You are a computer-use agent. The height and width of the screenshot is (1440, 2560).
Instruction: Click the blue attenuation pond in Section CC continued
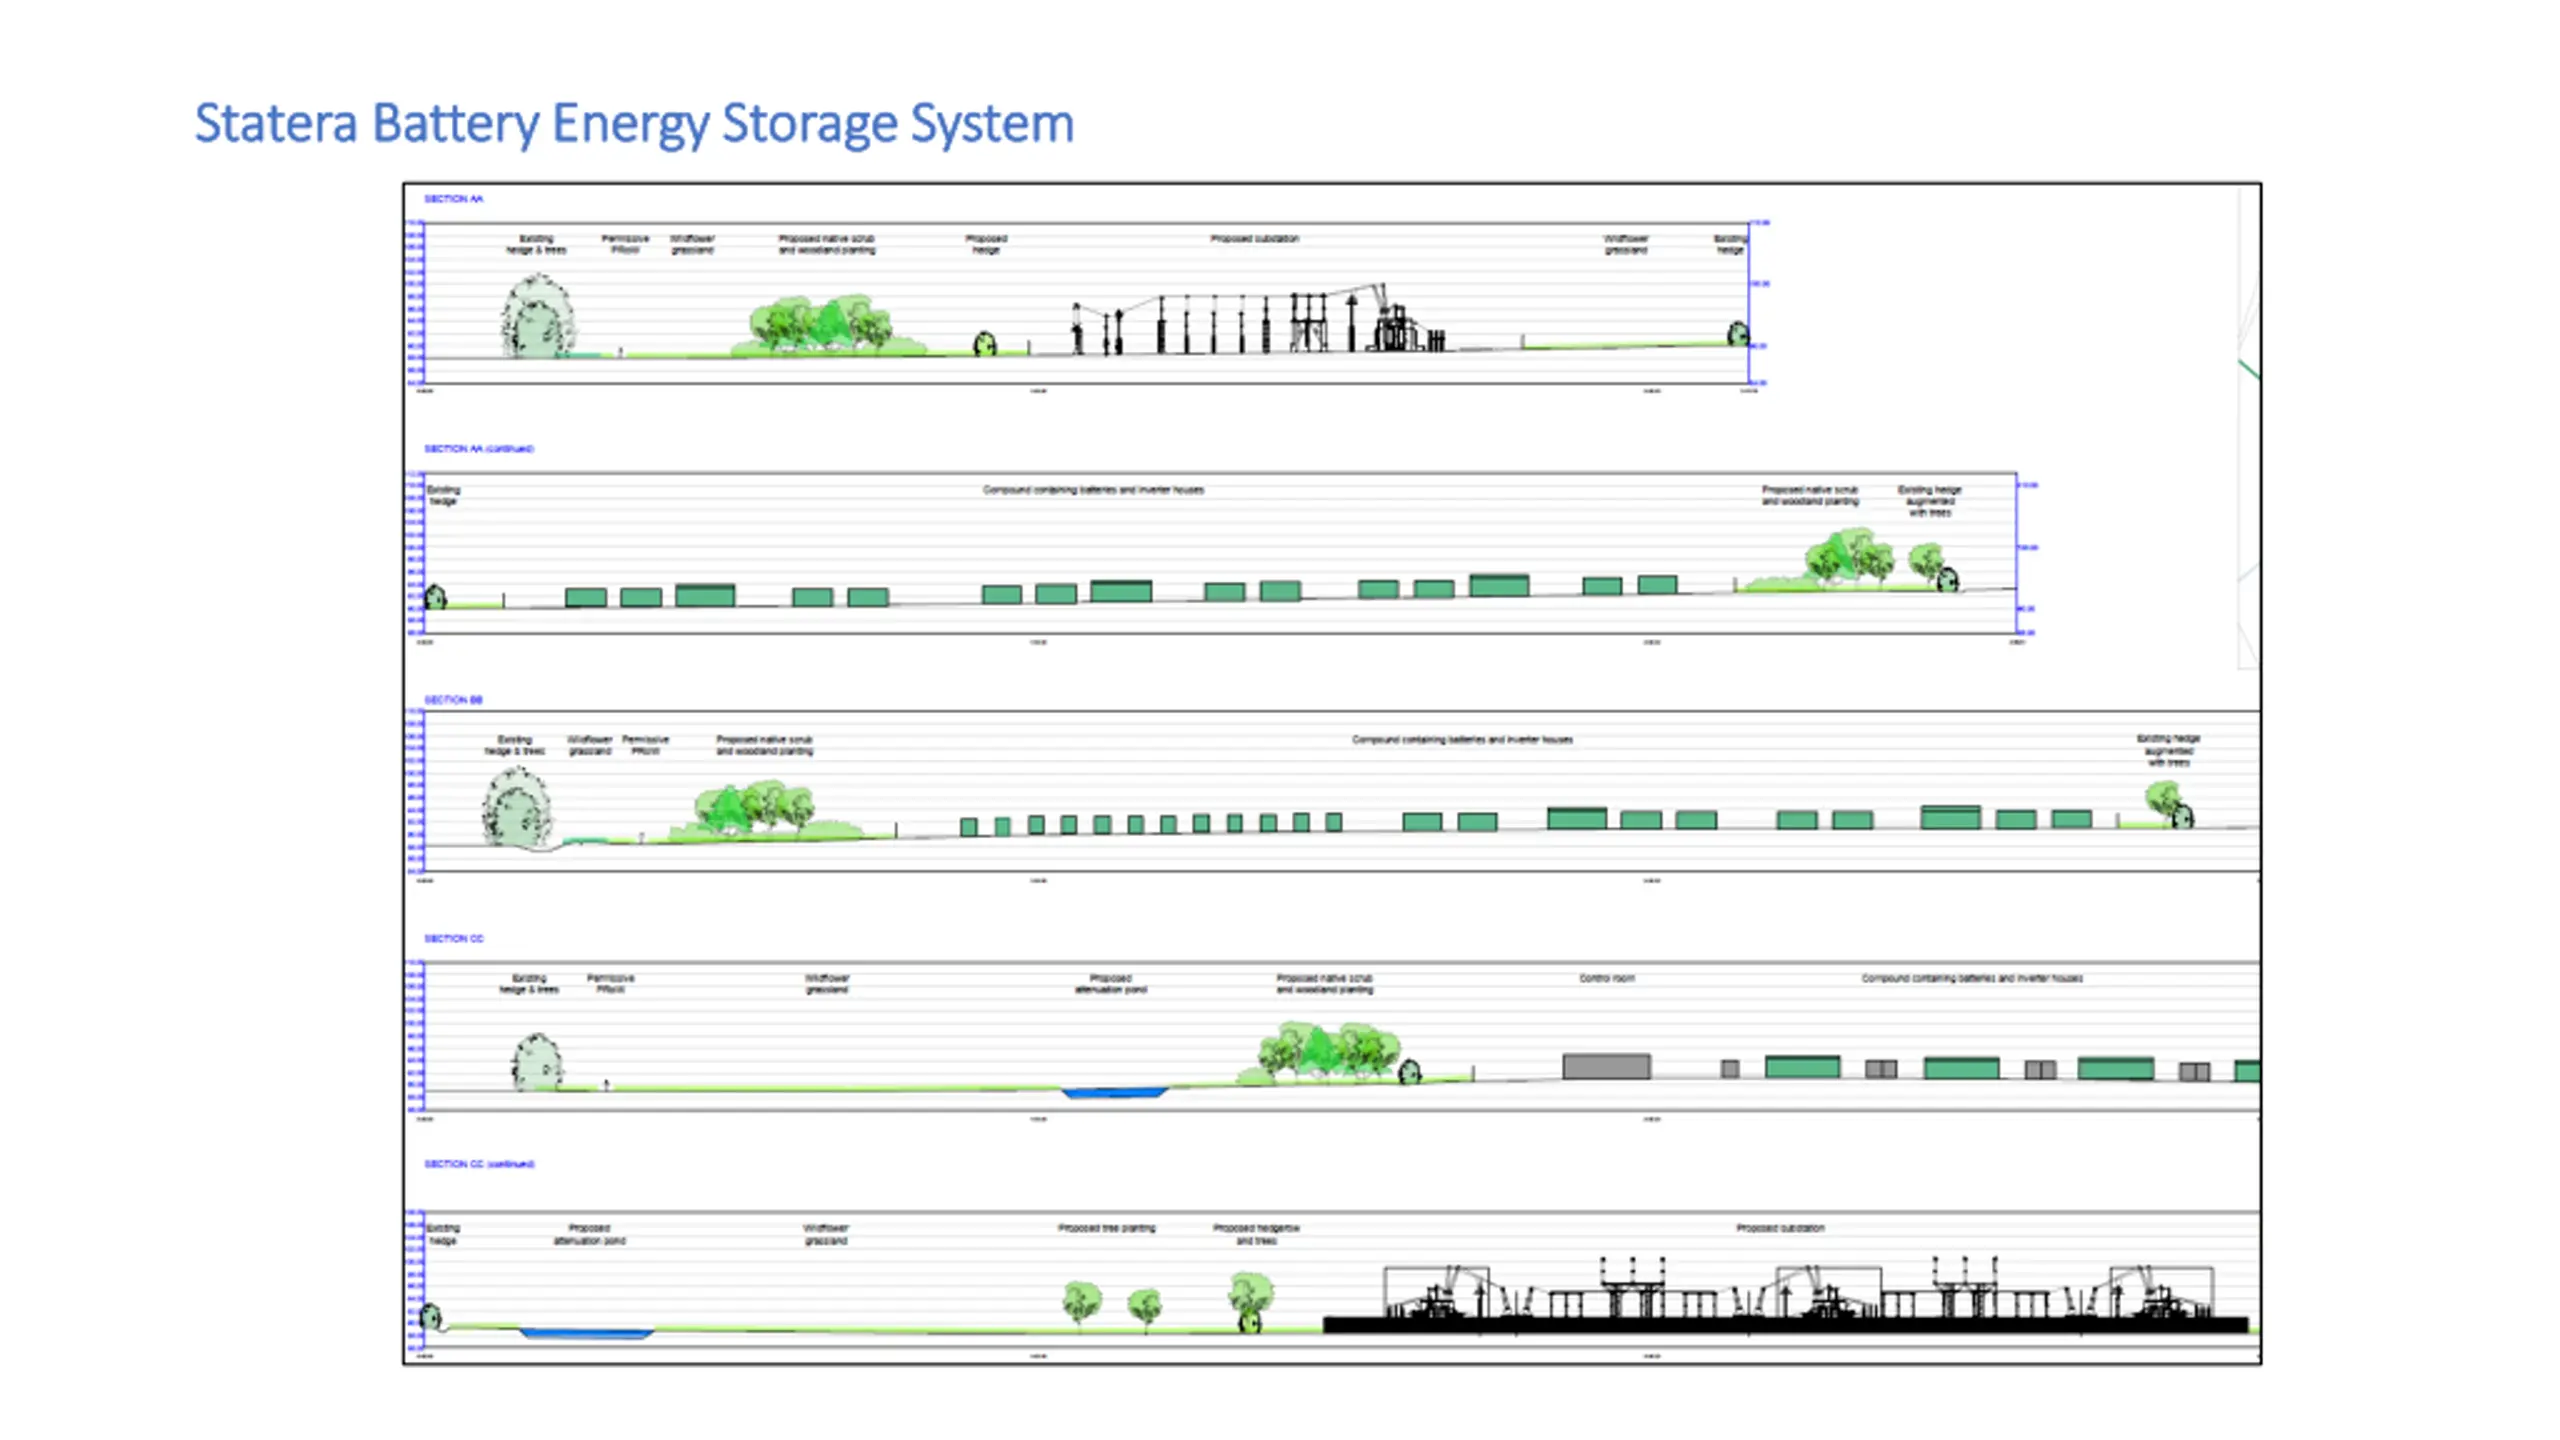point(586,1333)
